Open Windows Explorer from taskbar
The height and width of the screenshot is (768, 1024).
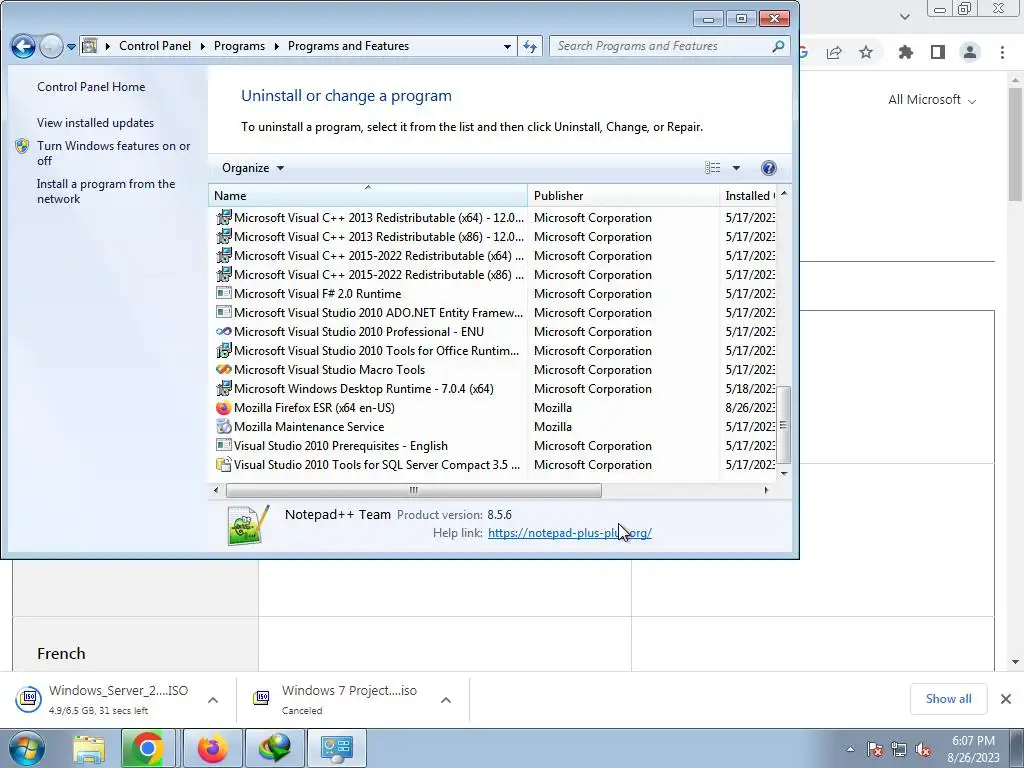(x=89, y=748)
